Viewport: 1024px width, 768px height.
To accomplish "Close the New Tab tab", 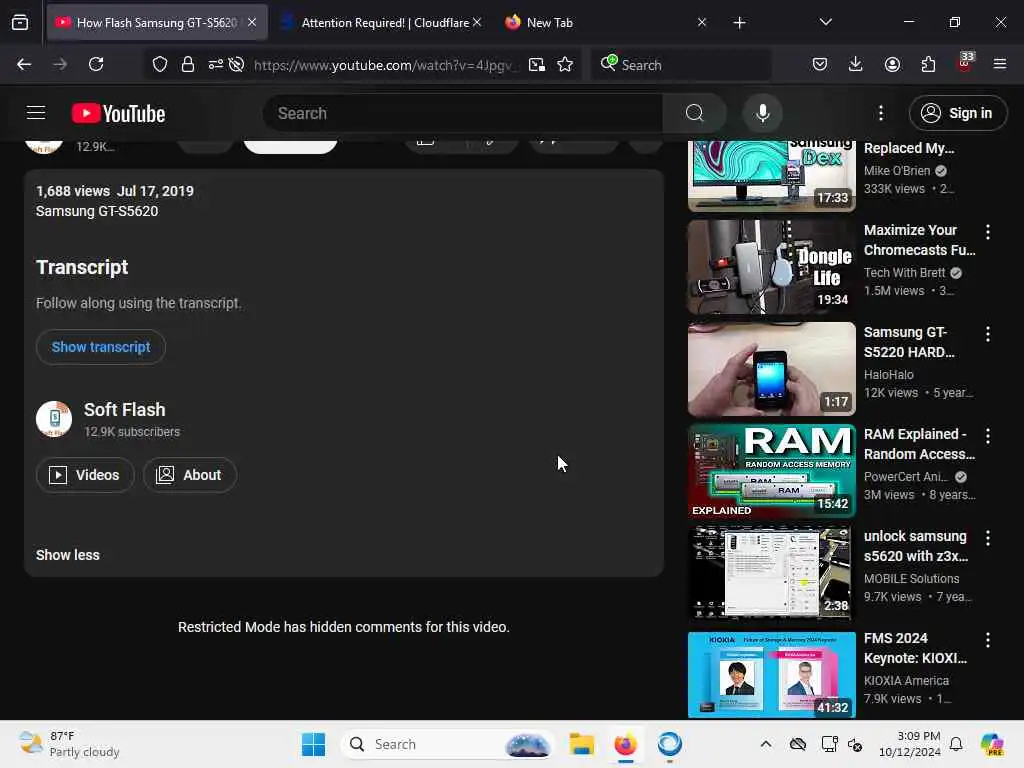I will 701,22.
